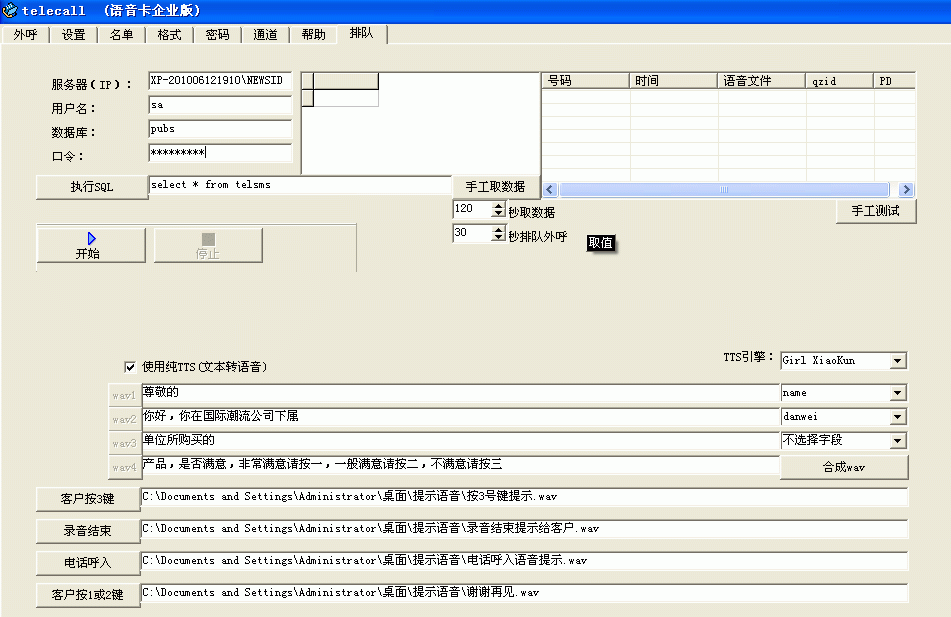Viewport: 951px width, 617px height.
Task: Click the telecall icon in the title bar
Action: coord(10,10)
